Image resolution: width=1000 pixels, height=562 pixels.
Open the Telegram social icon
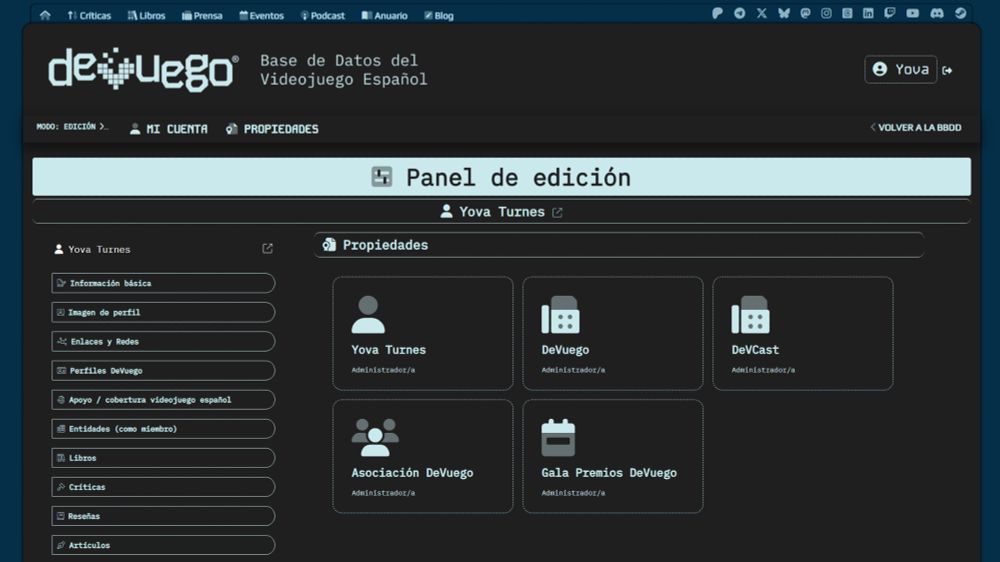(740, 13)
